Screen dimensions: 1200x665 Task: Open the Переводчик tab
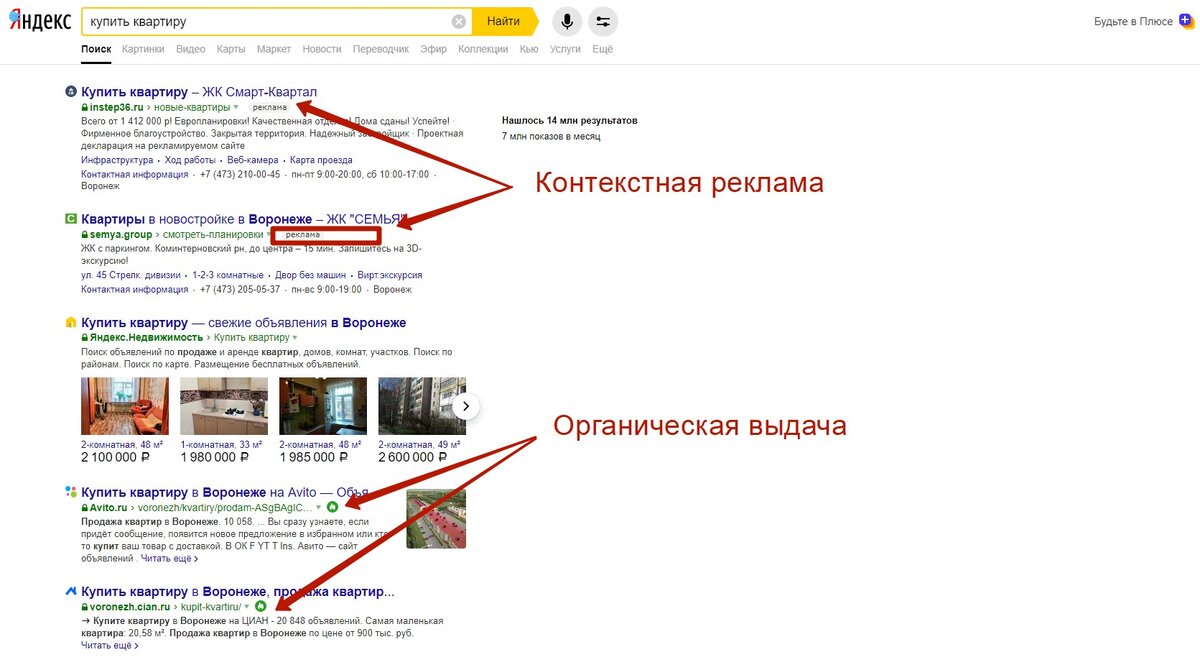coord(381,49)
